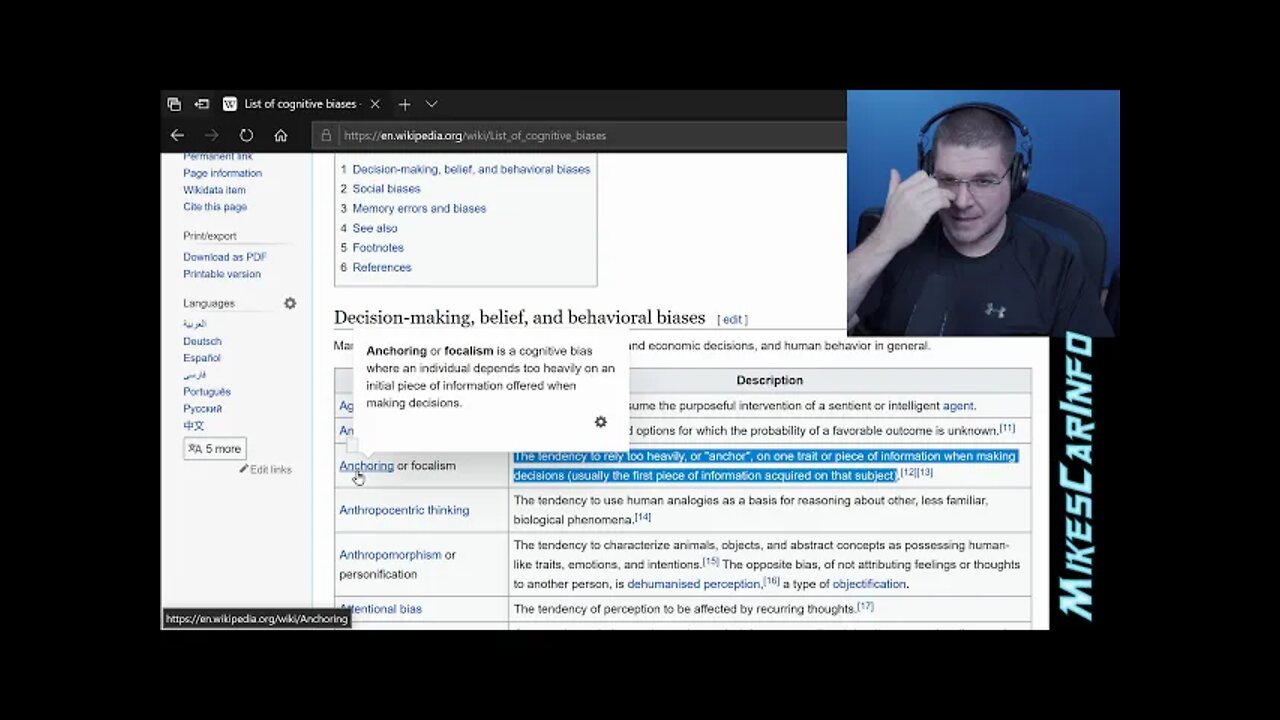
Task: Click the Description column header
Action: tap(769, 380)
